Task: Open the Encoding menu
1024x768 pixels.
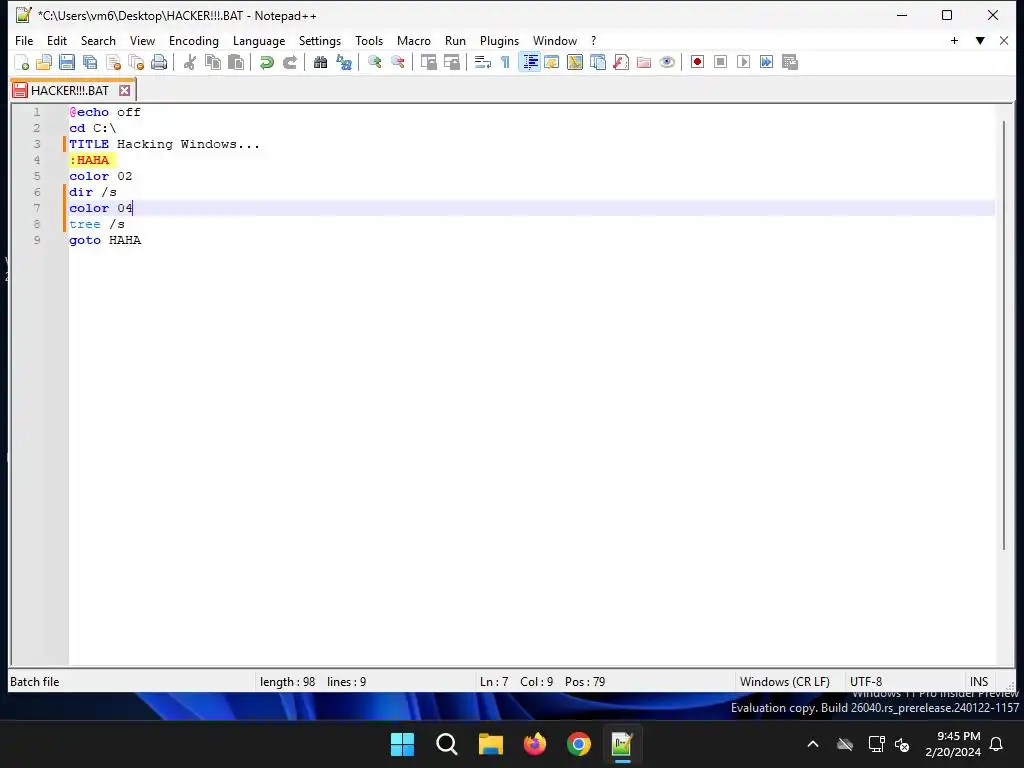Action: [x=194, y=40]
